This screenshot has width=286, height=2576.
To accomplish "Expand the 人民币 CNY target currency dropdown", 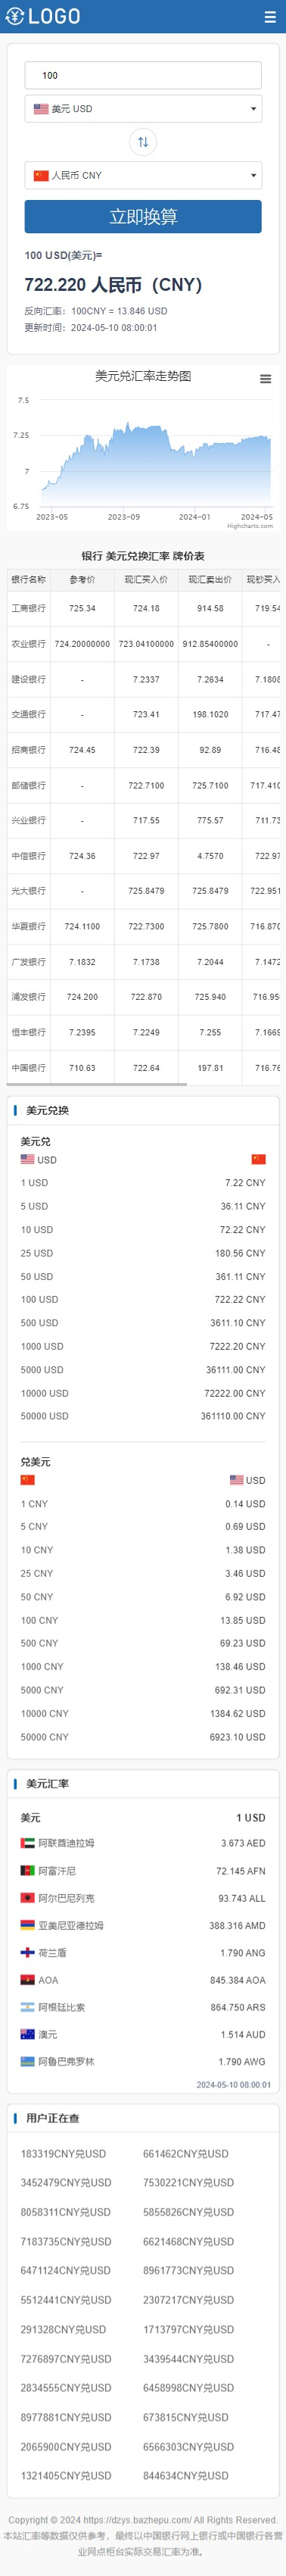I will (143, 175).
